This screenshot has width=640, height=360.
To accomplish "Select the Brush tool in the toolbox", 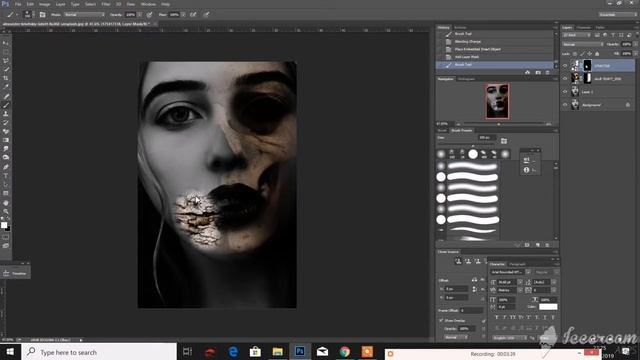I will pos(6,105).
